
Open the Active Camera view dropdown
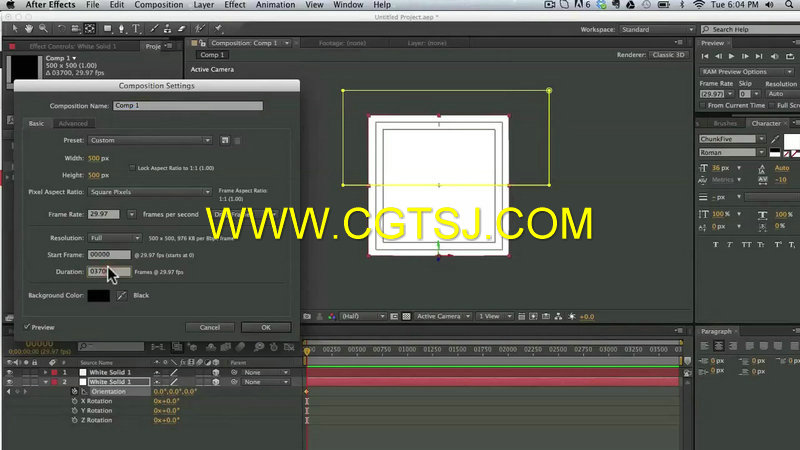pyautogui.click(x=443, y=316)
